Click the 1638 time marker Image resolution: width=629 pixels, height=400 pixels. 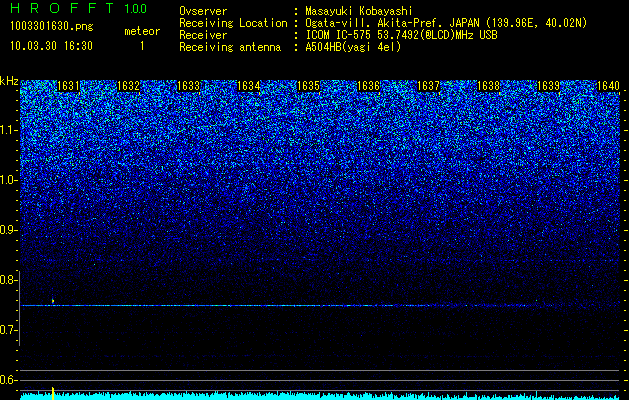pyautogui.click(x=488, y=86)
